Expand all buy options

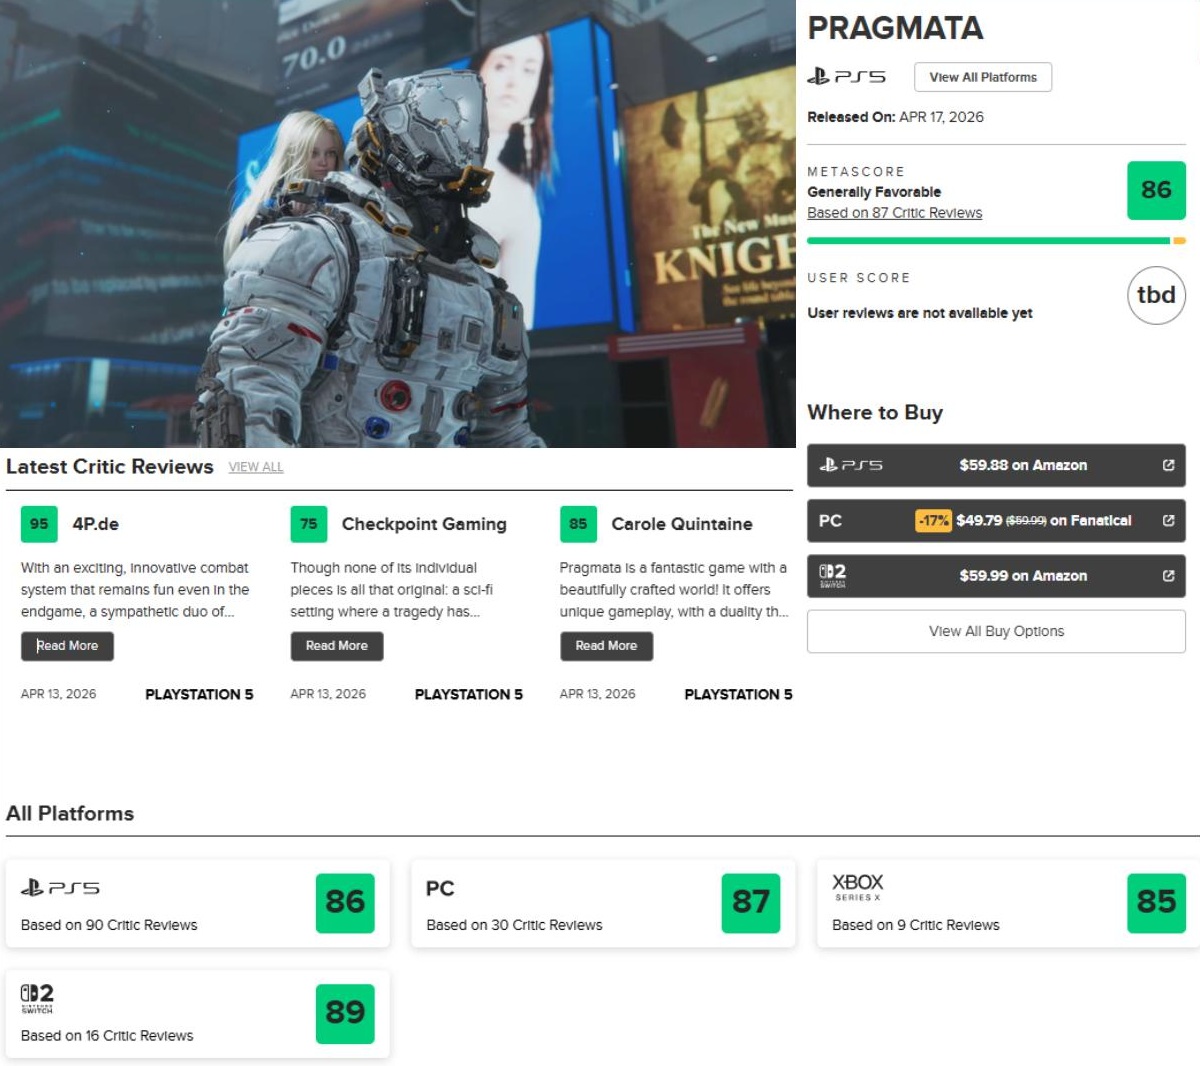pos(995,631)
